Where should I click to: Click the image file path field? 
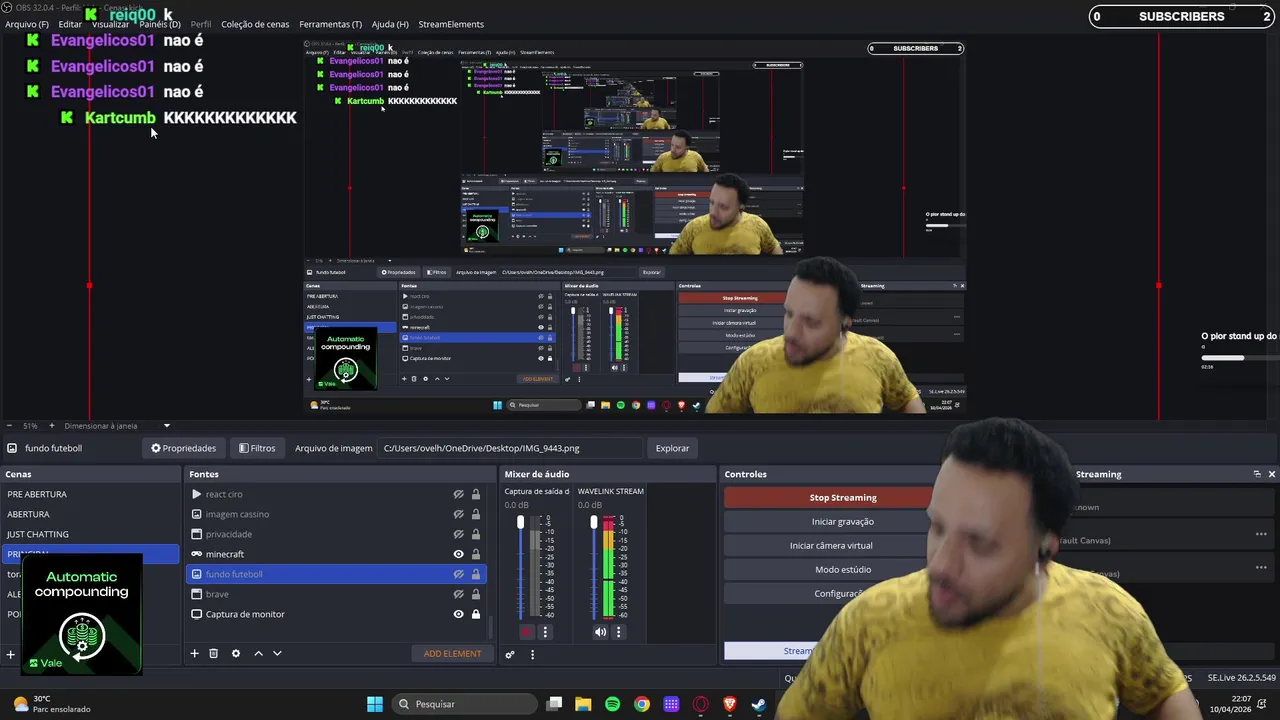(510, 448)
